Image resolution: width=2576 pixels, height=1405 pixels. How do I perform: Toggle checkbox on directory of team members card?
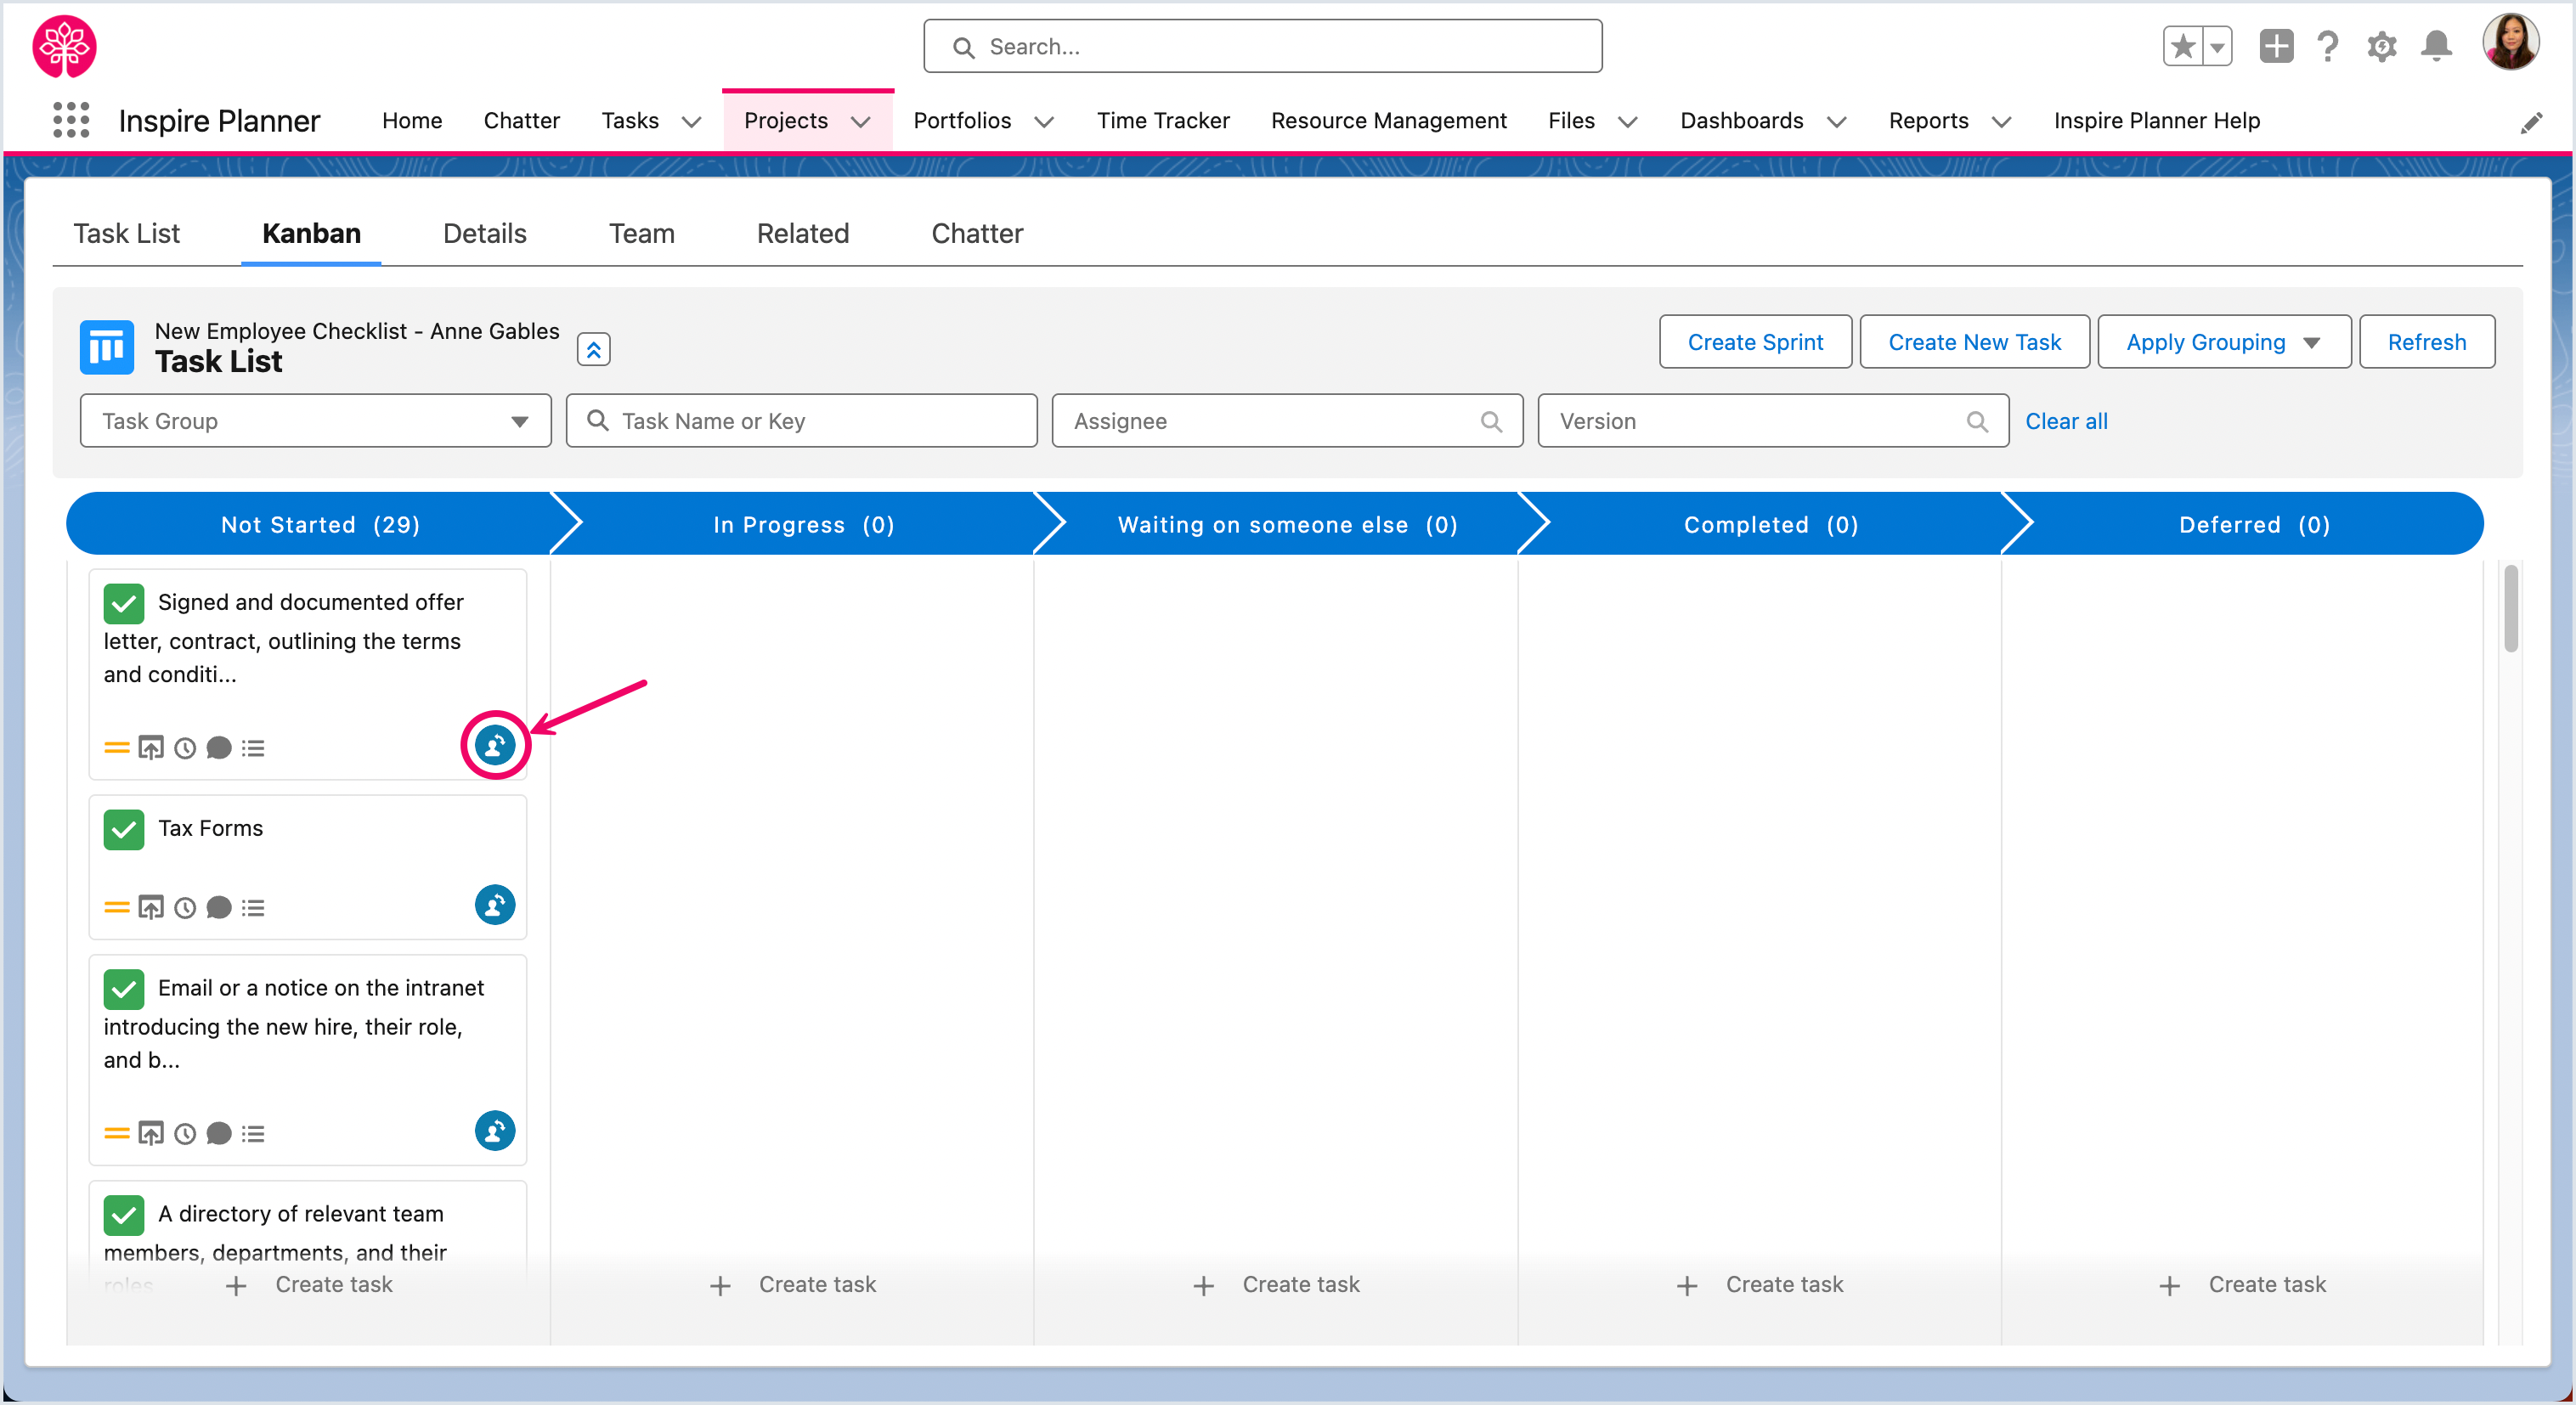(124, 1216)
